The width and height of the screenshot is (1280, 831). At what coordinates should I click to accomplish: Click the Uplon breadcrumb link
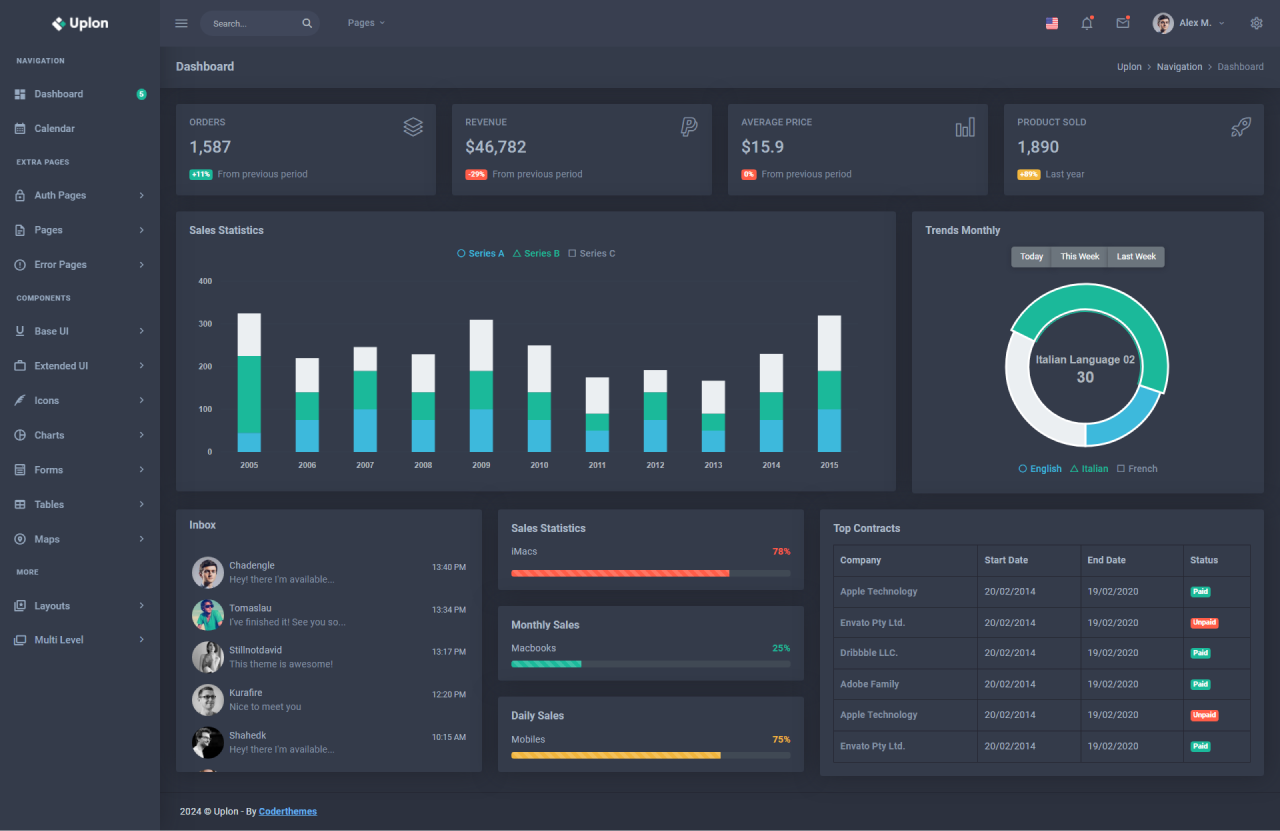point(1129,67)
